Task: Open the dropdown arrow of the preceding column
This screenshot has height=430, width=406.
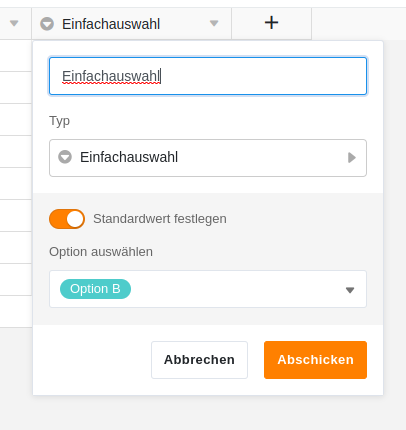Action: (14, 23)
